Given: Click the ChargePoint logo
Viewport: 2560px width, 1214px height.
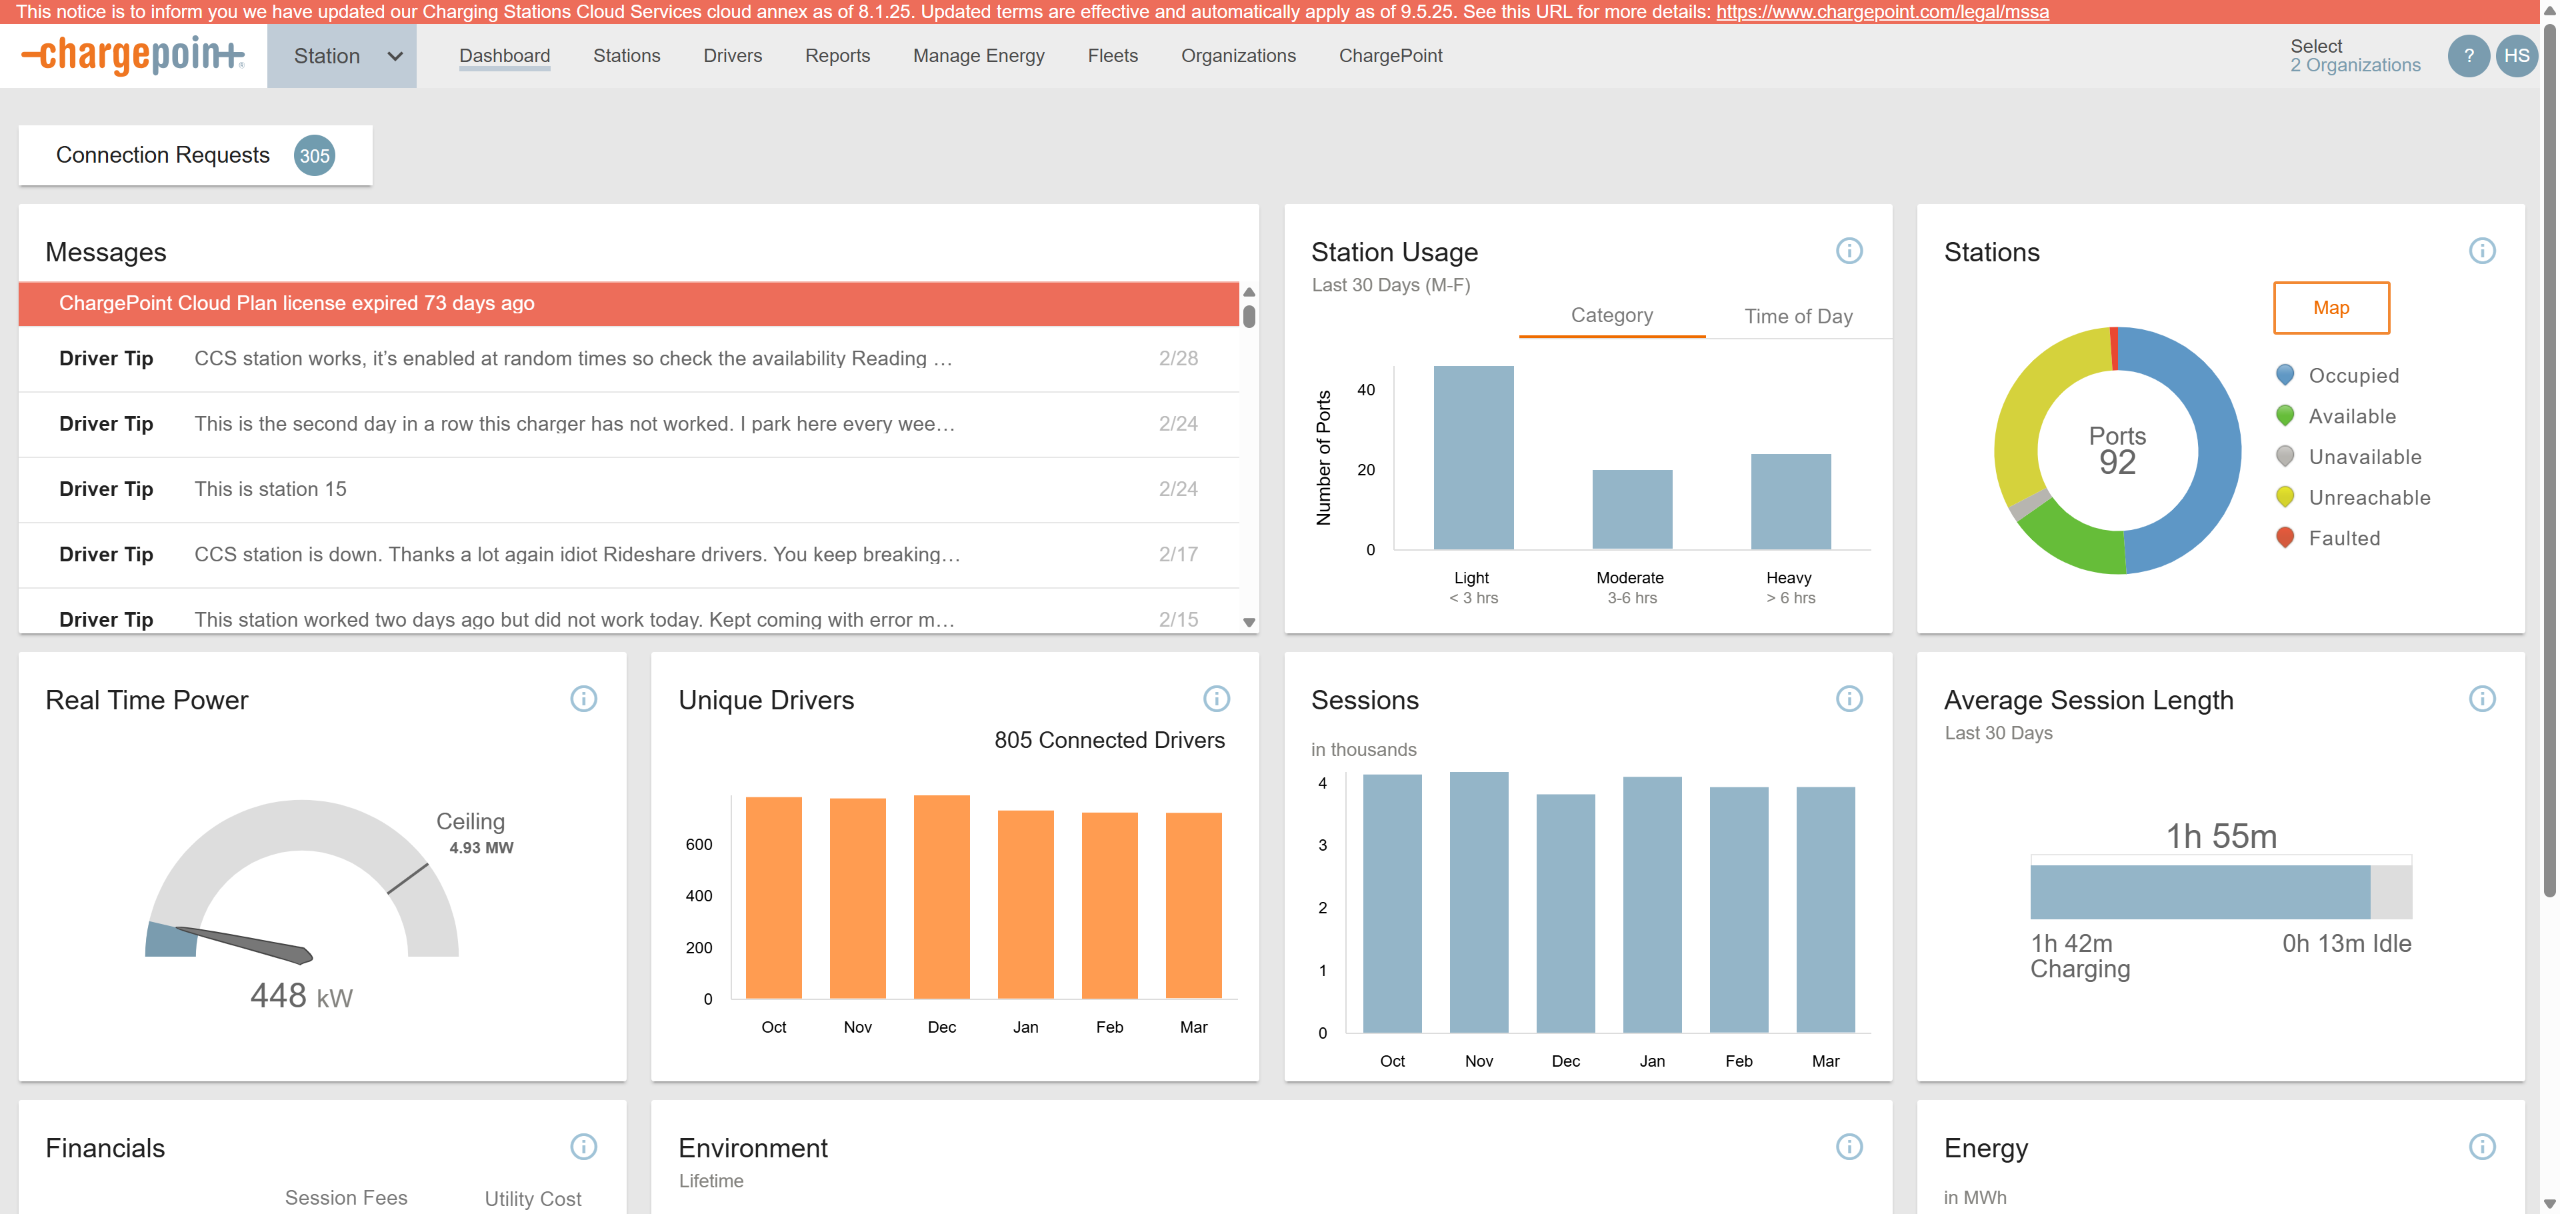Looking at the screenshot, I should coord(133,55).
